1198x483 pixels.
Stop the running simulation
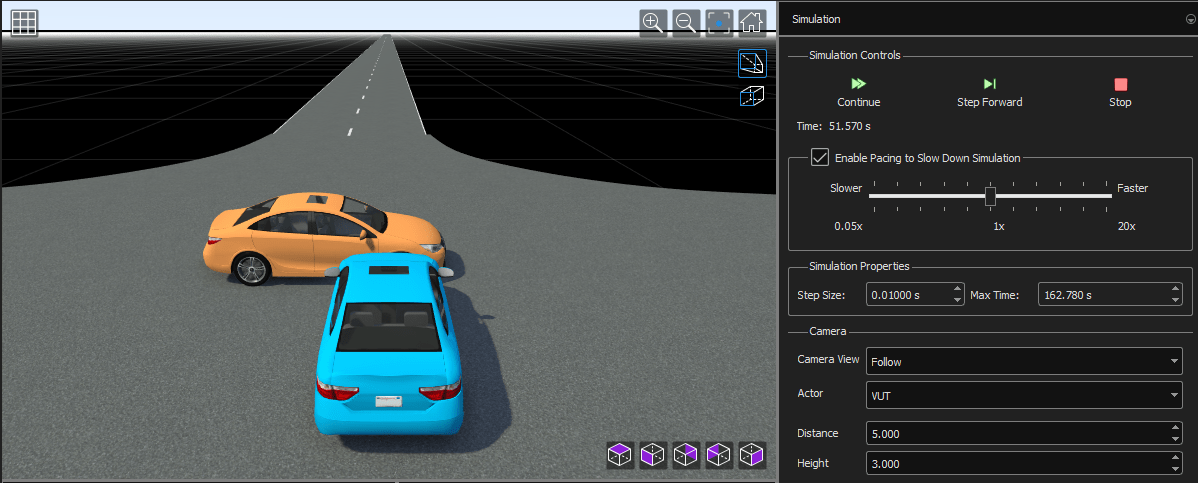(x=1120, y=92)
